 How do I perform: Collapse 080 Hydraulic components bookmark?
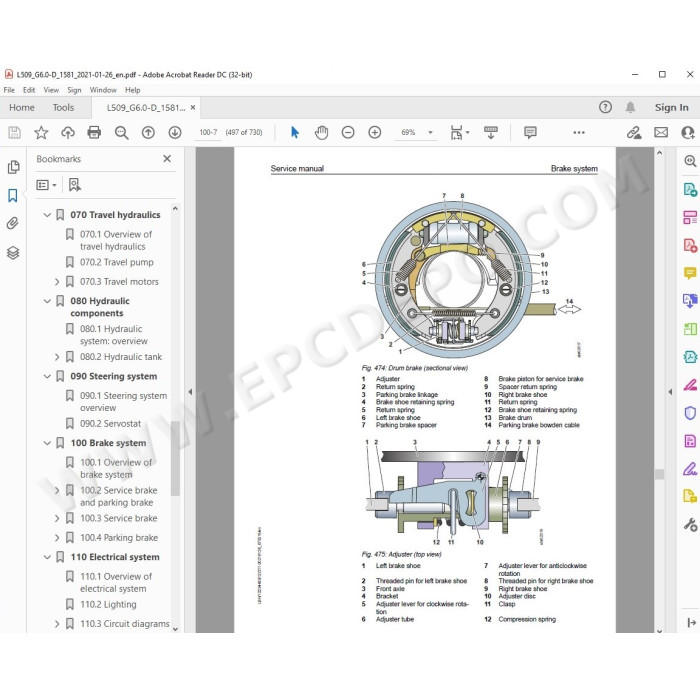47,301
